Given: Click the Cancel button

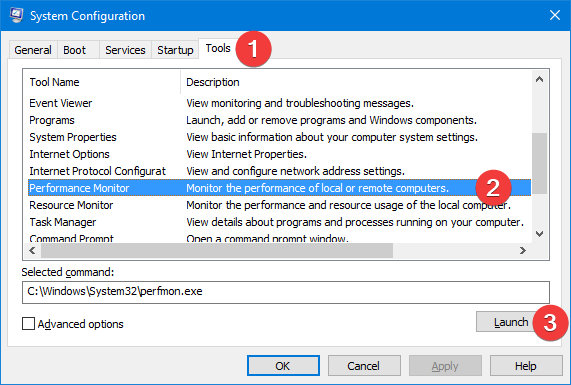Looking at the screenshot, I should (364, 366).
